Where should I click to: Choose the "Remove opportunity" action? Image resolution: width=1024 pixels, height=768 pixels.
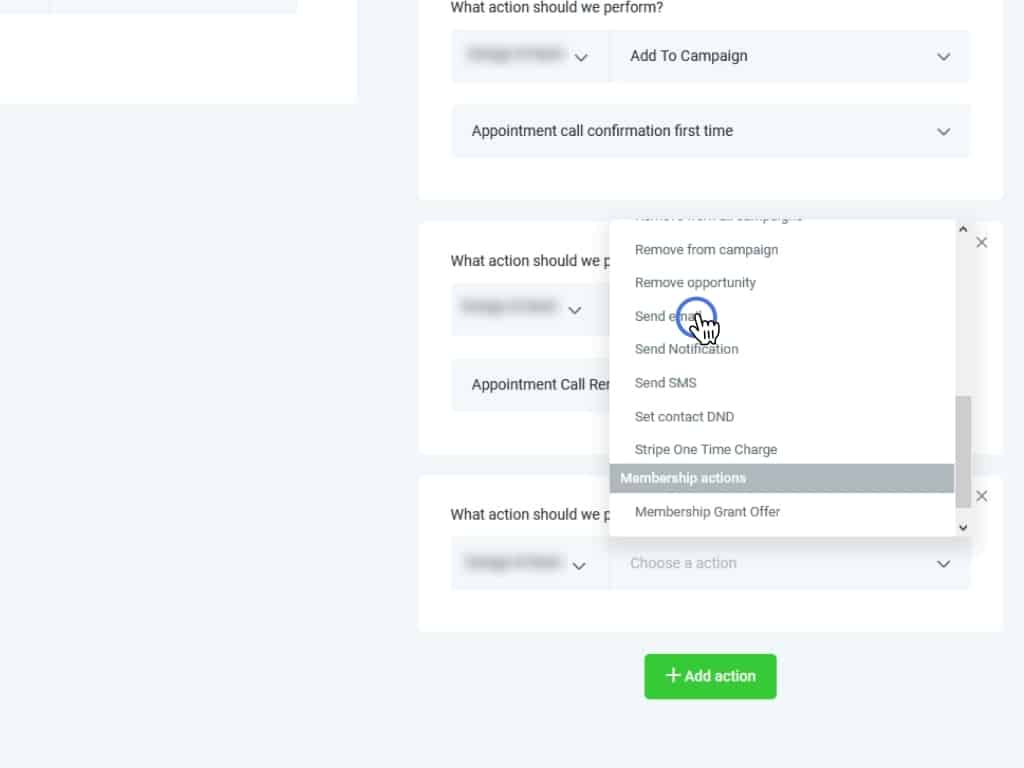(x=695, y=283)
